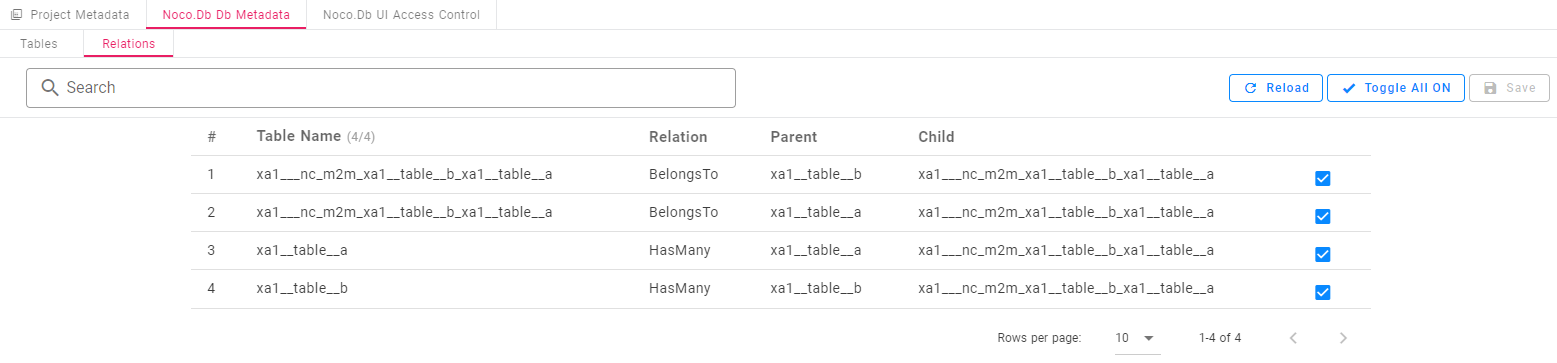This screenshot has height=363, width=1557.
Task: Go to next page chevron
Action: (1343, 338)
